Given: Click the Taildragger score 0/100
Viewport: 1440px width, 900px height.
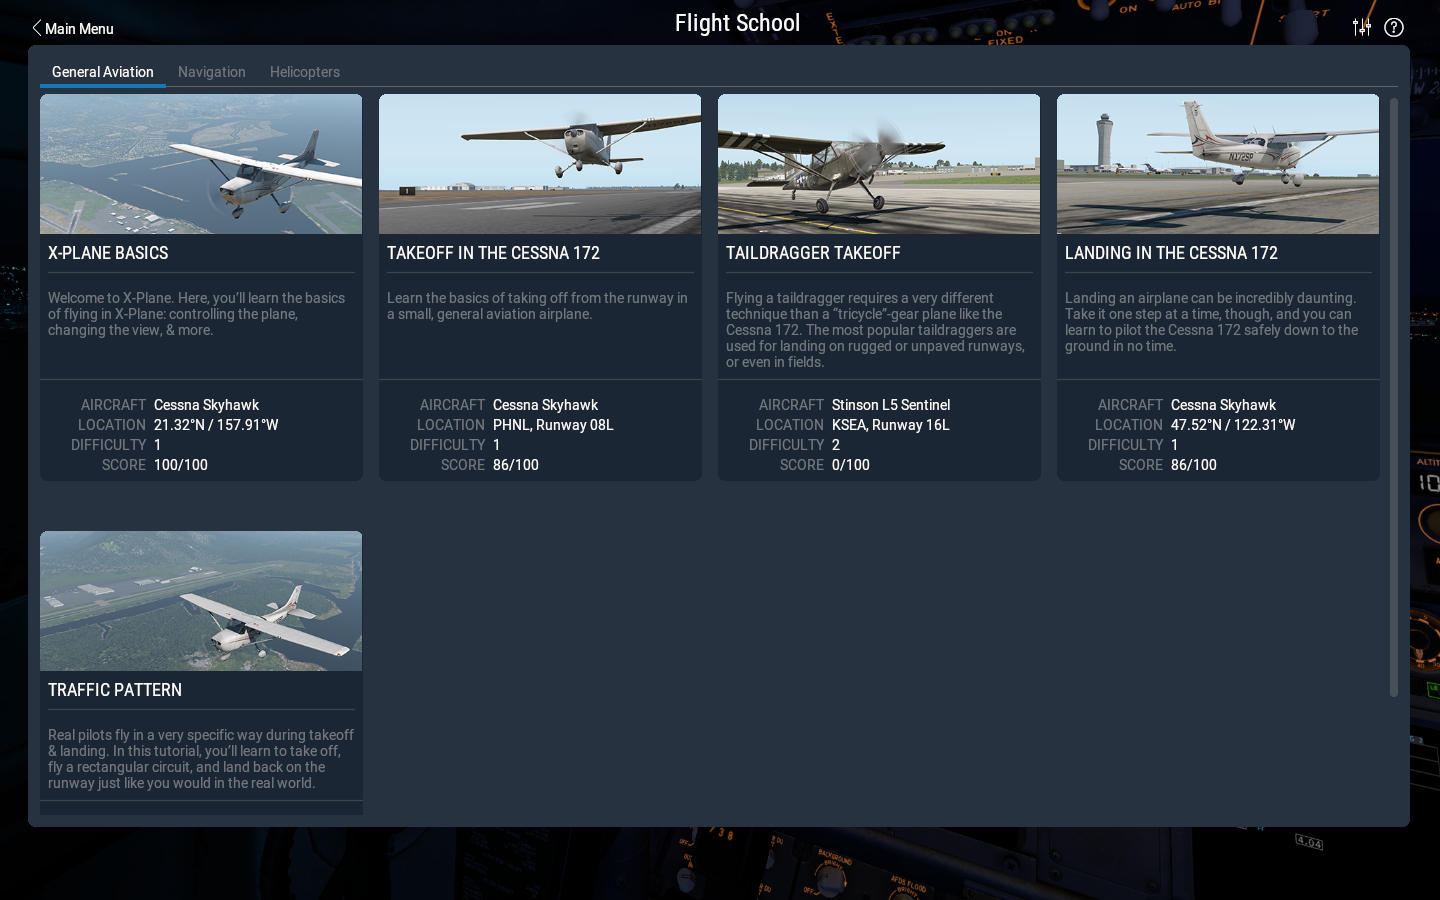Looking at the screenshot, I should [x=851, y=465].
